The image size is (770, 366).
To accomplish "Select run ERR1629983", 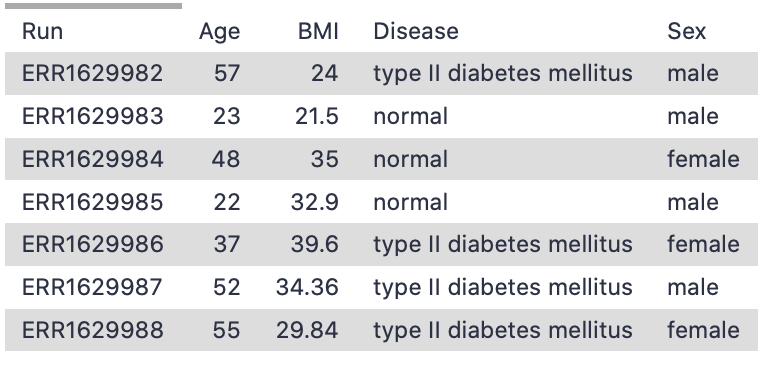I will 92,116.
